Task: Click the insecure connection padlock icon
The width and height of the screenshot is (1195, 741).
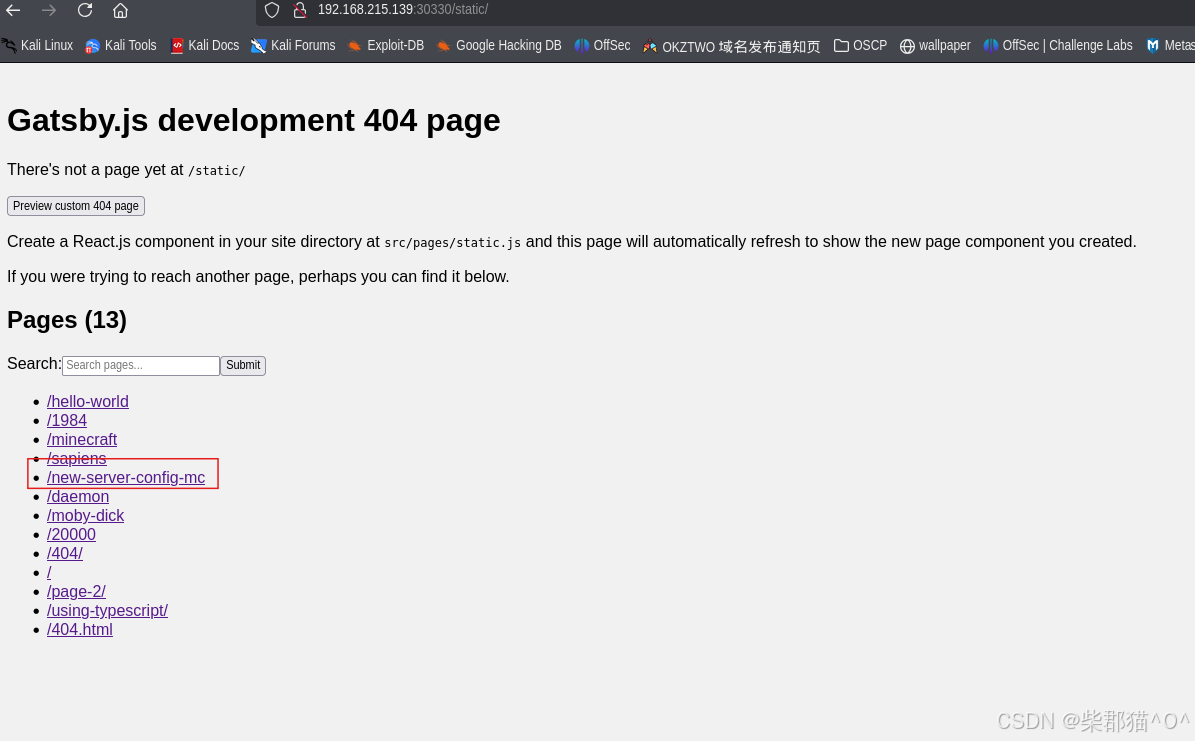Action: (x=300, y=10)
